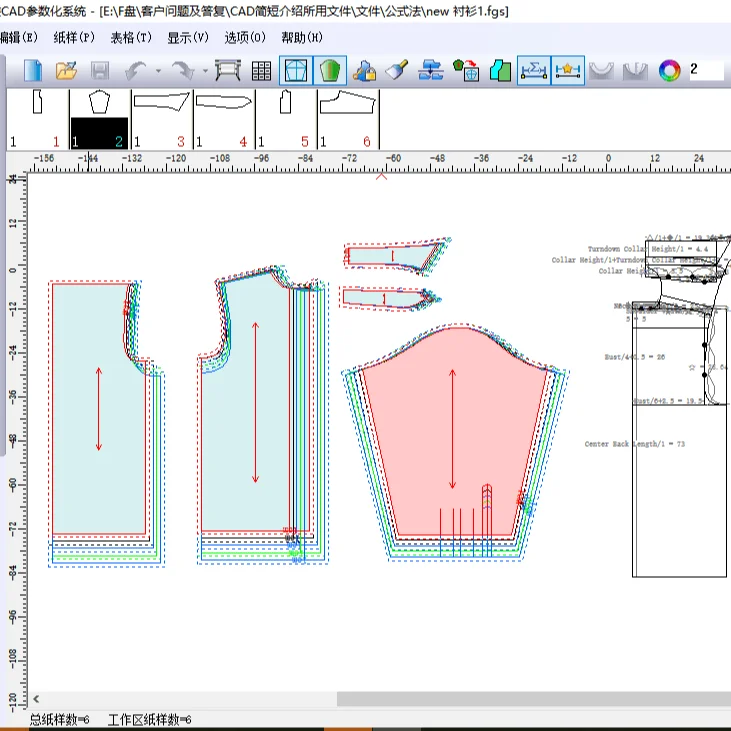
Task: Select pattern thumbnail number 6
Action: (x=348, y=119)
